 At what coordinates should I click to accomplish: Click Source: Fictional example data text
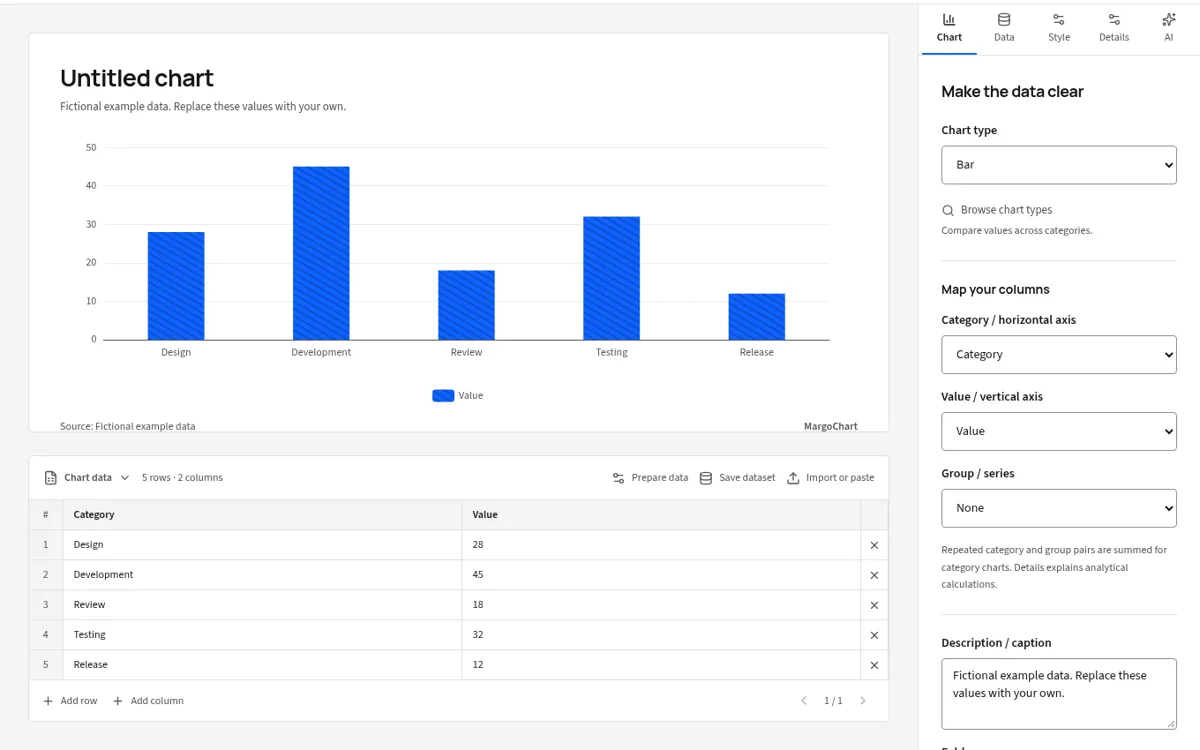128,426
